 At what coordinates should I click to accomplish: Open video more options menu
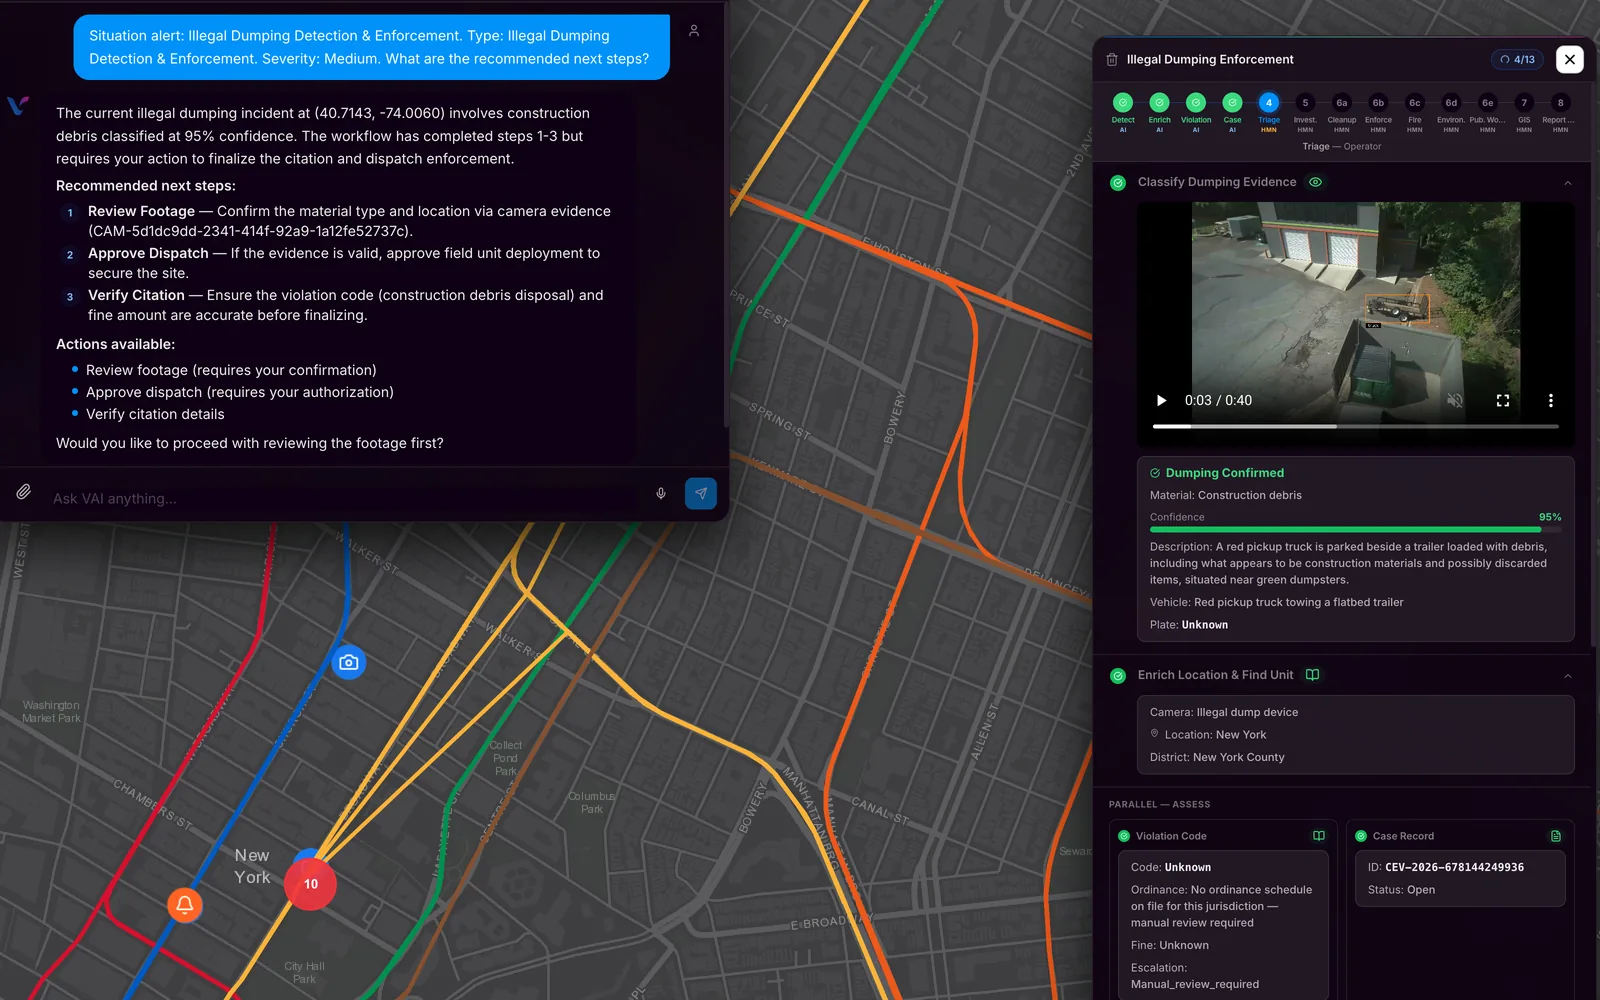(x=1551, y=400)
